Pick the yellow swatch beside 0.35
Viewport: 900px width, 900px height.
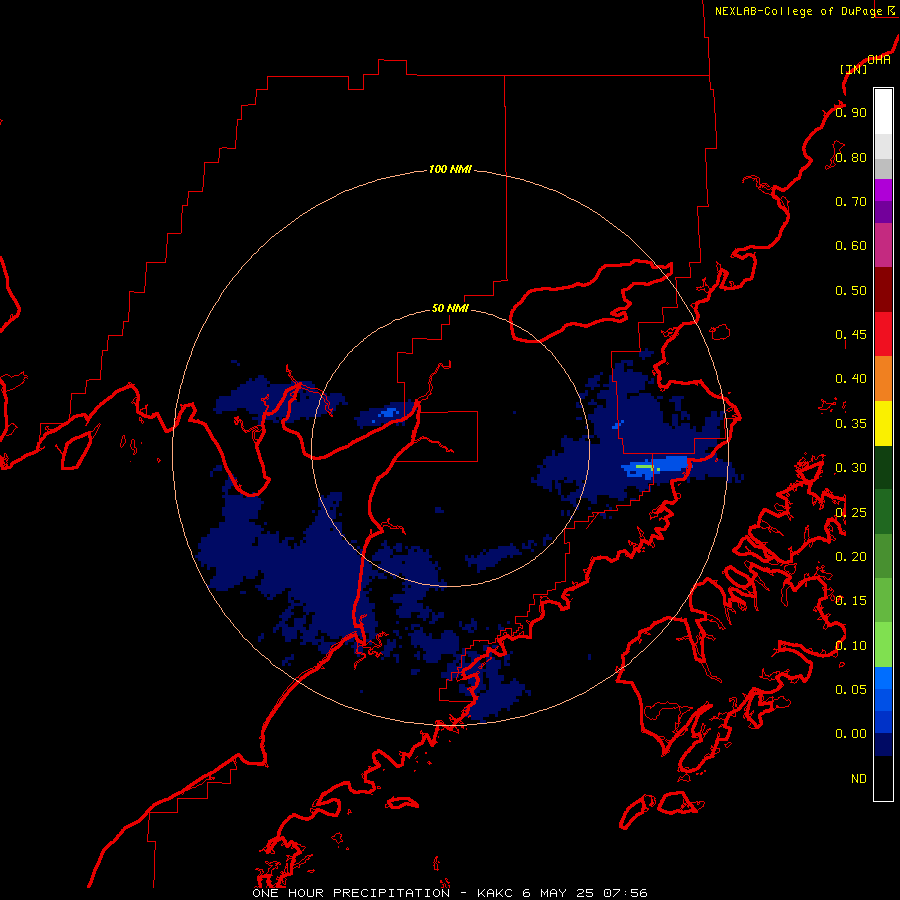[x=883, y=423]
